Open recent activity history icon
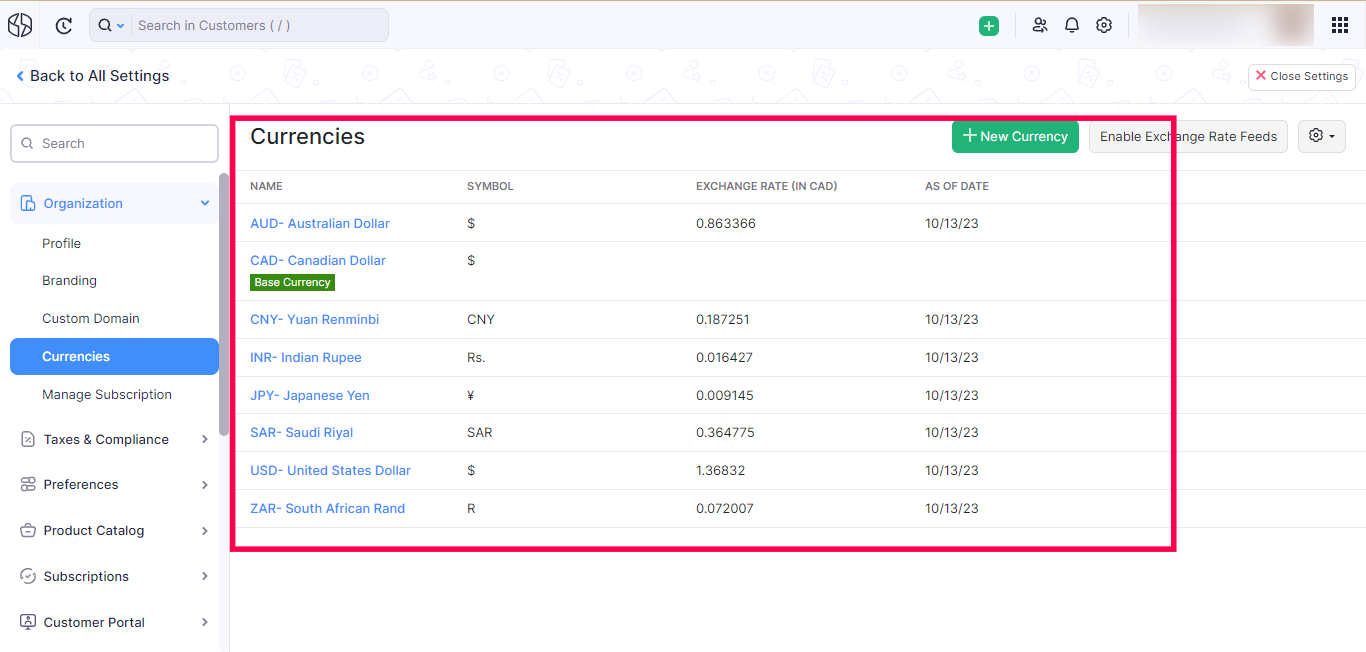1366x652 pixels. (x=64, y=26)
